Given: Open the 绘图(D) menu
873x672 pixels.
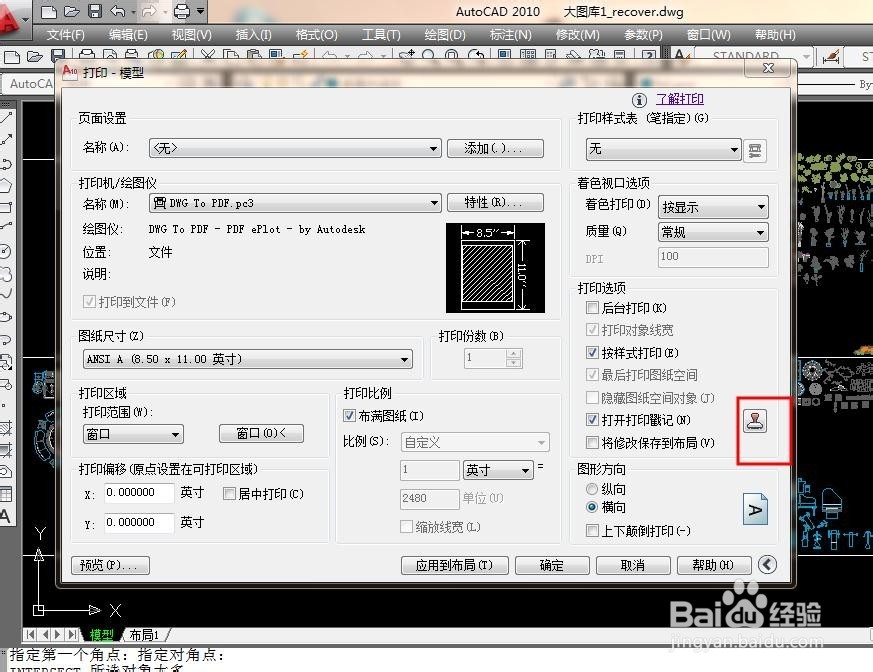Looking at the screenshot, I should (x=444, y=35).
